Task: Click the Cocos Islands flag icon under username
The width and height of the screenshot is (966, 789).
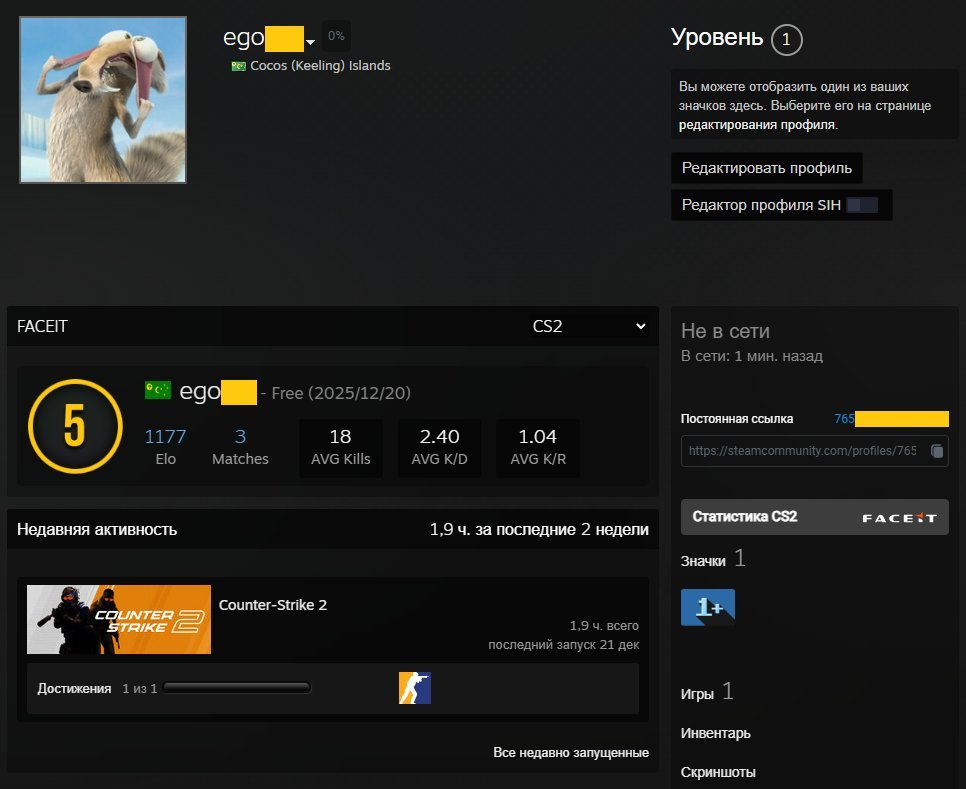Action: [239, 66]
